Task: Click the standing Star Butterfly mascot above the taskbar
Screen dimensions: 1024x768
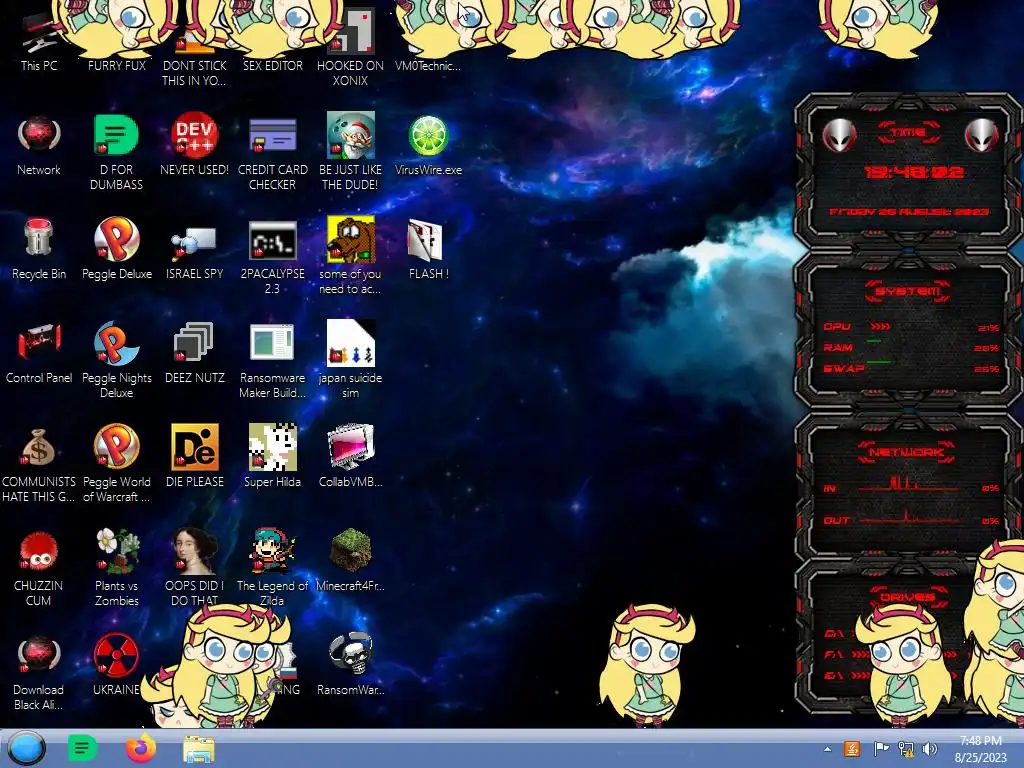Action: [645, 665]
